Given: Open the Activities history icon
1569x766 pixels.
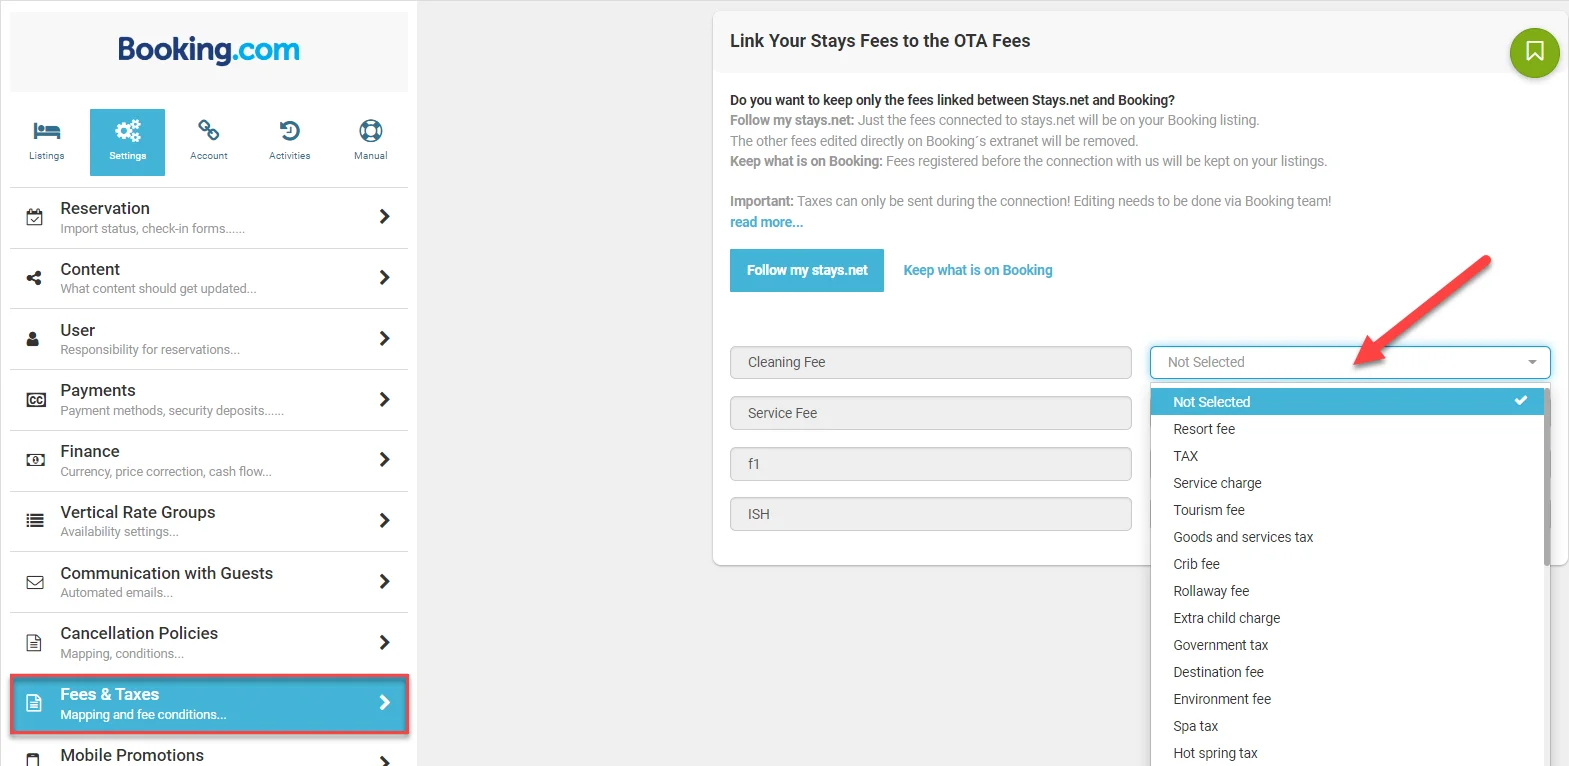Looking at the screenshot, I should click(x=289, y=131).
